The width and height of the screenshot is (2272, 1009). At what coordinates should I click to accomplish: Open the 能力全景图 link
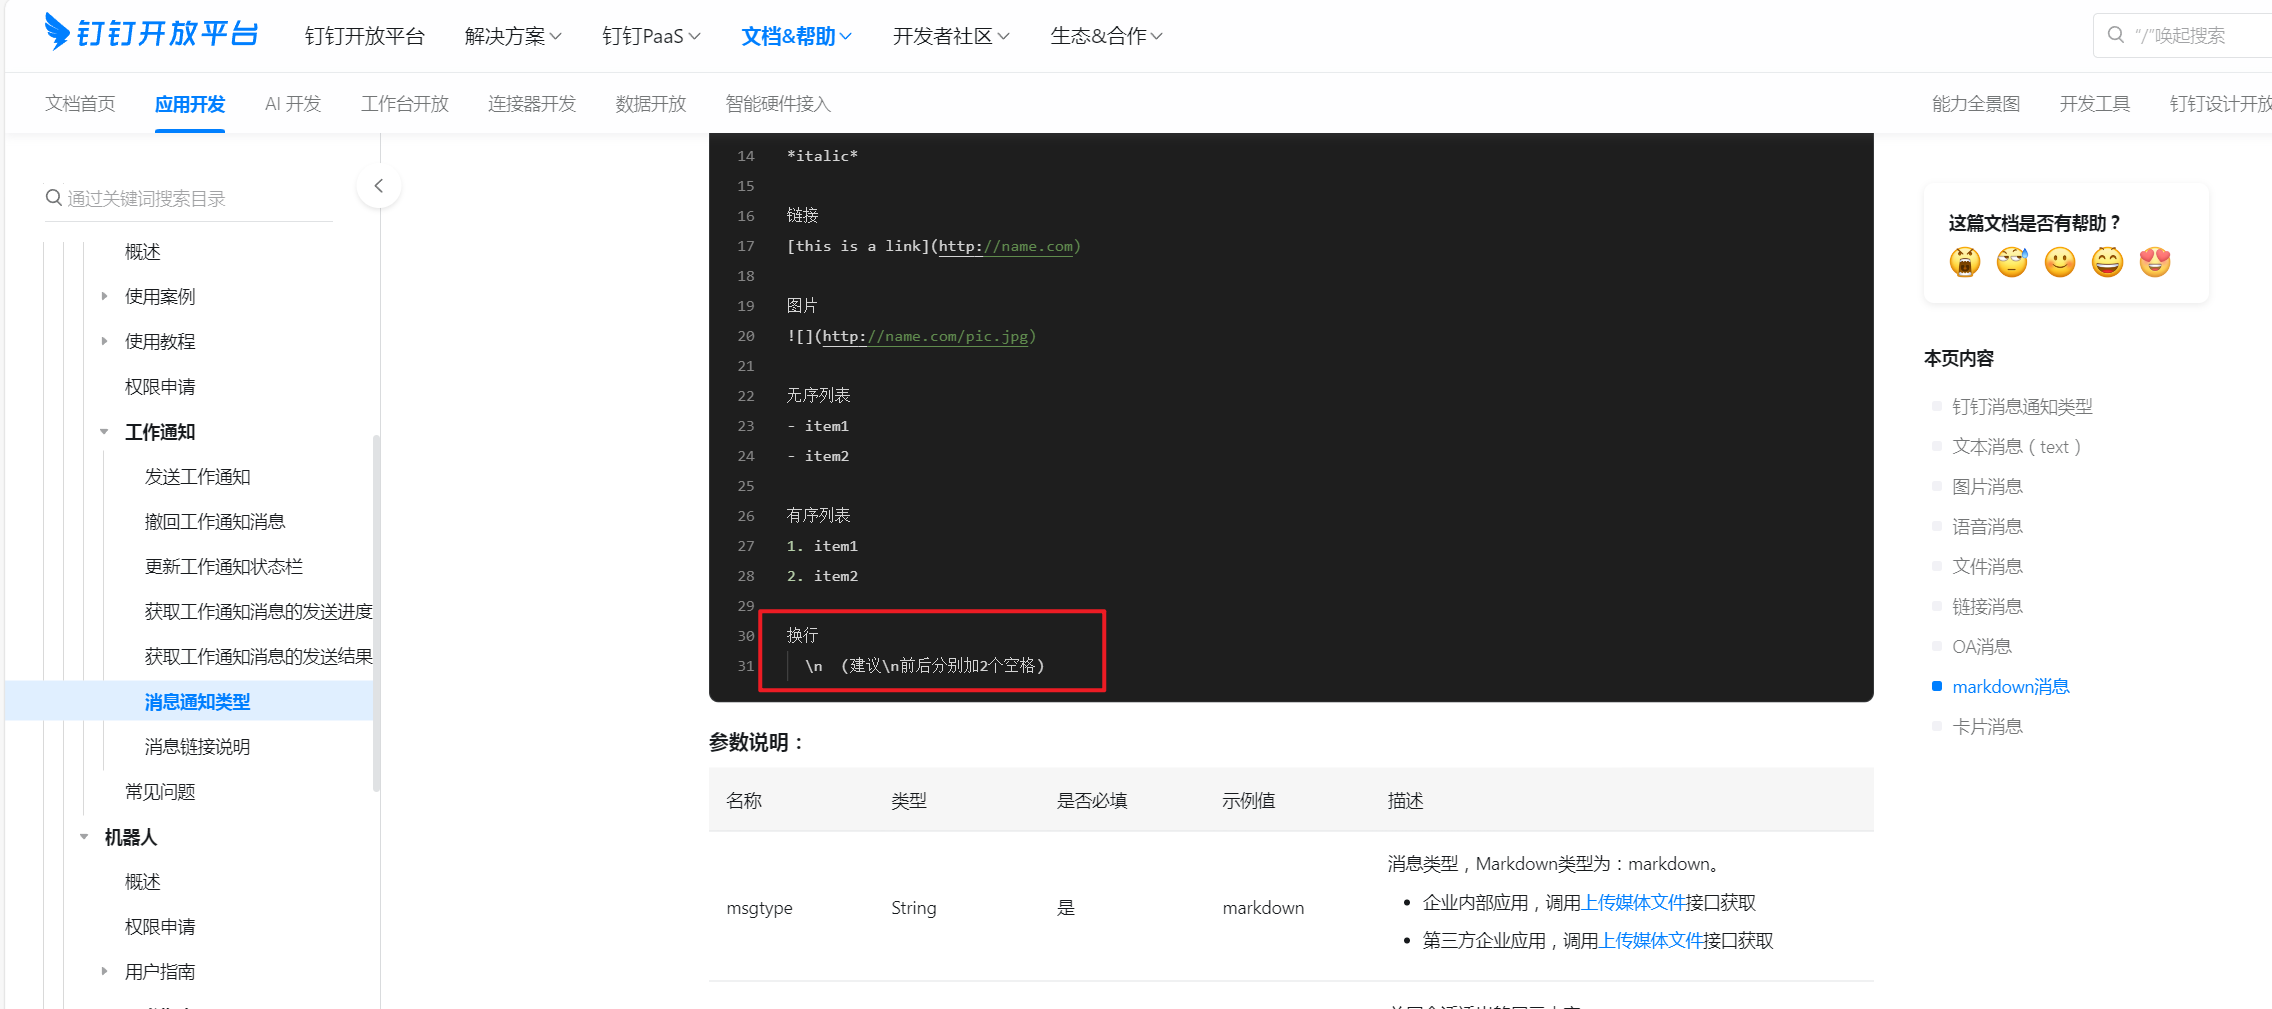pos(1976,104)
